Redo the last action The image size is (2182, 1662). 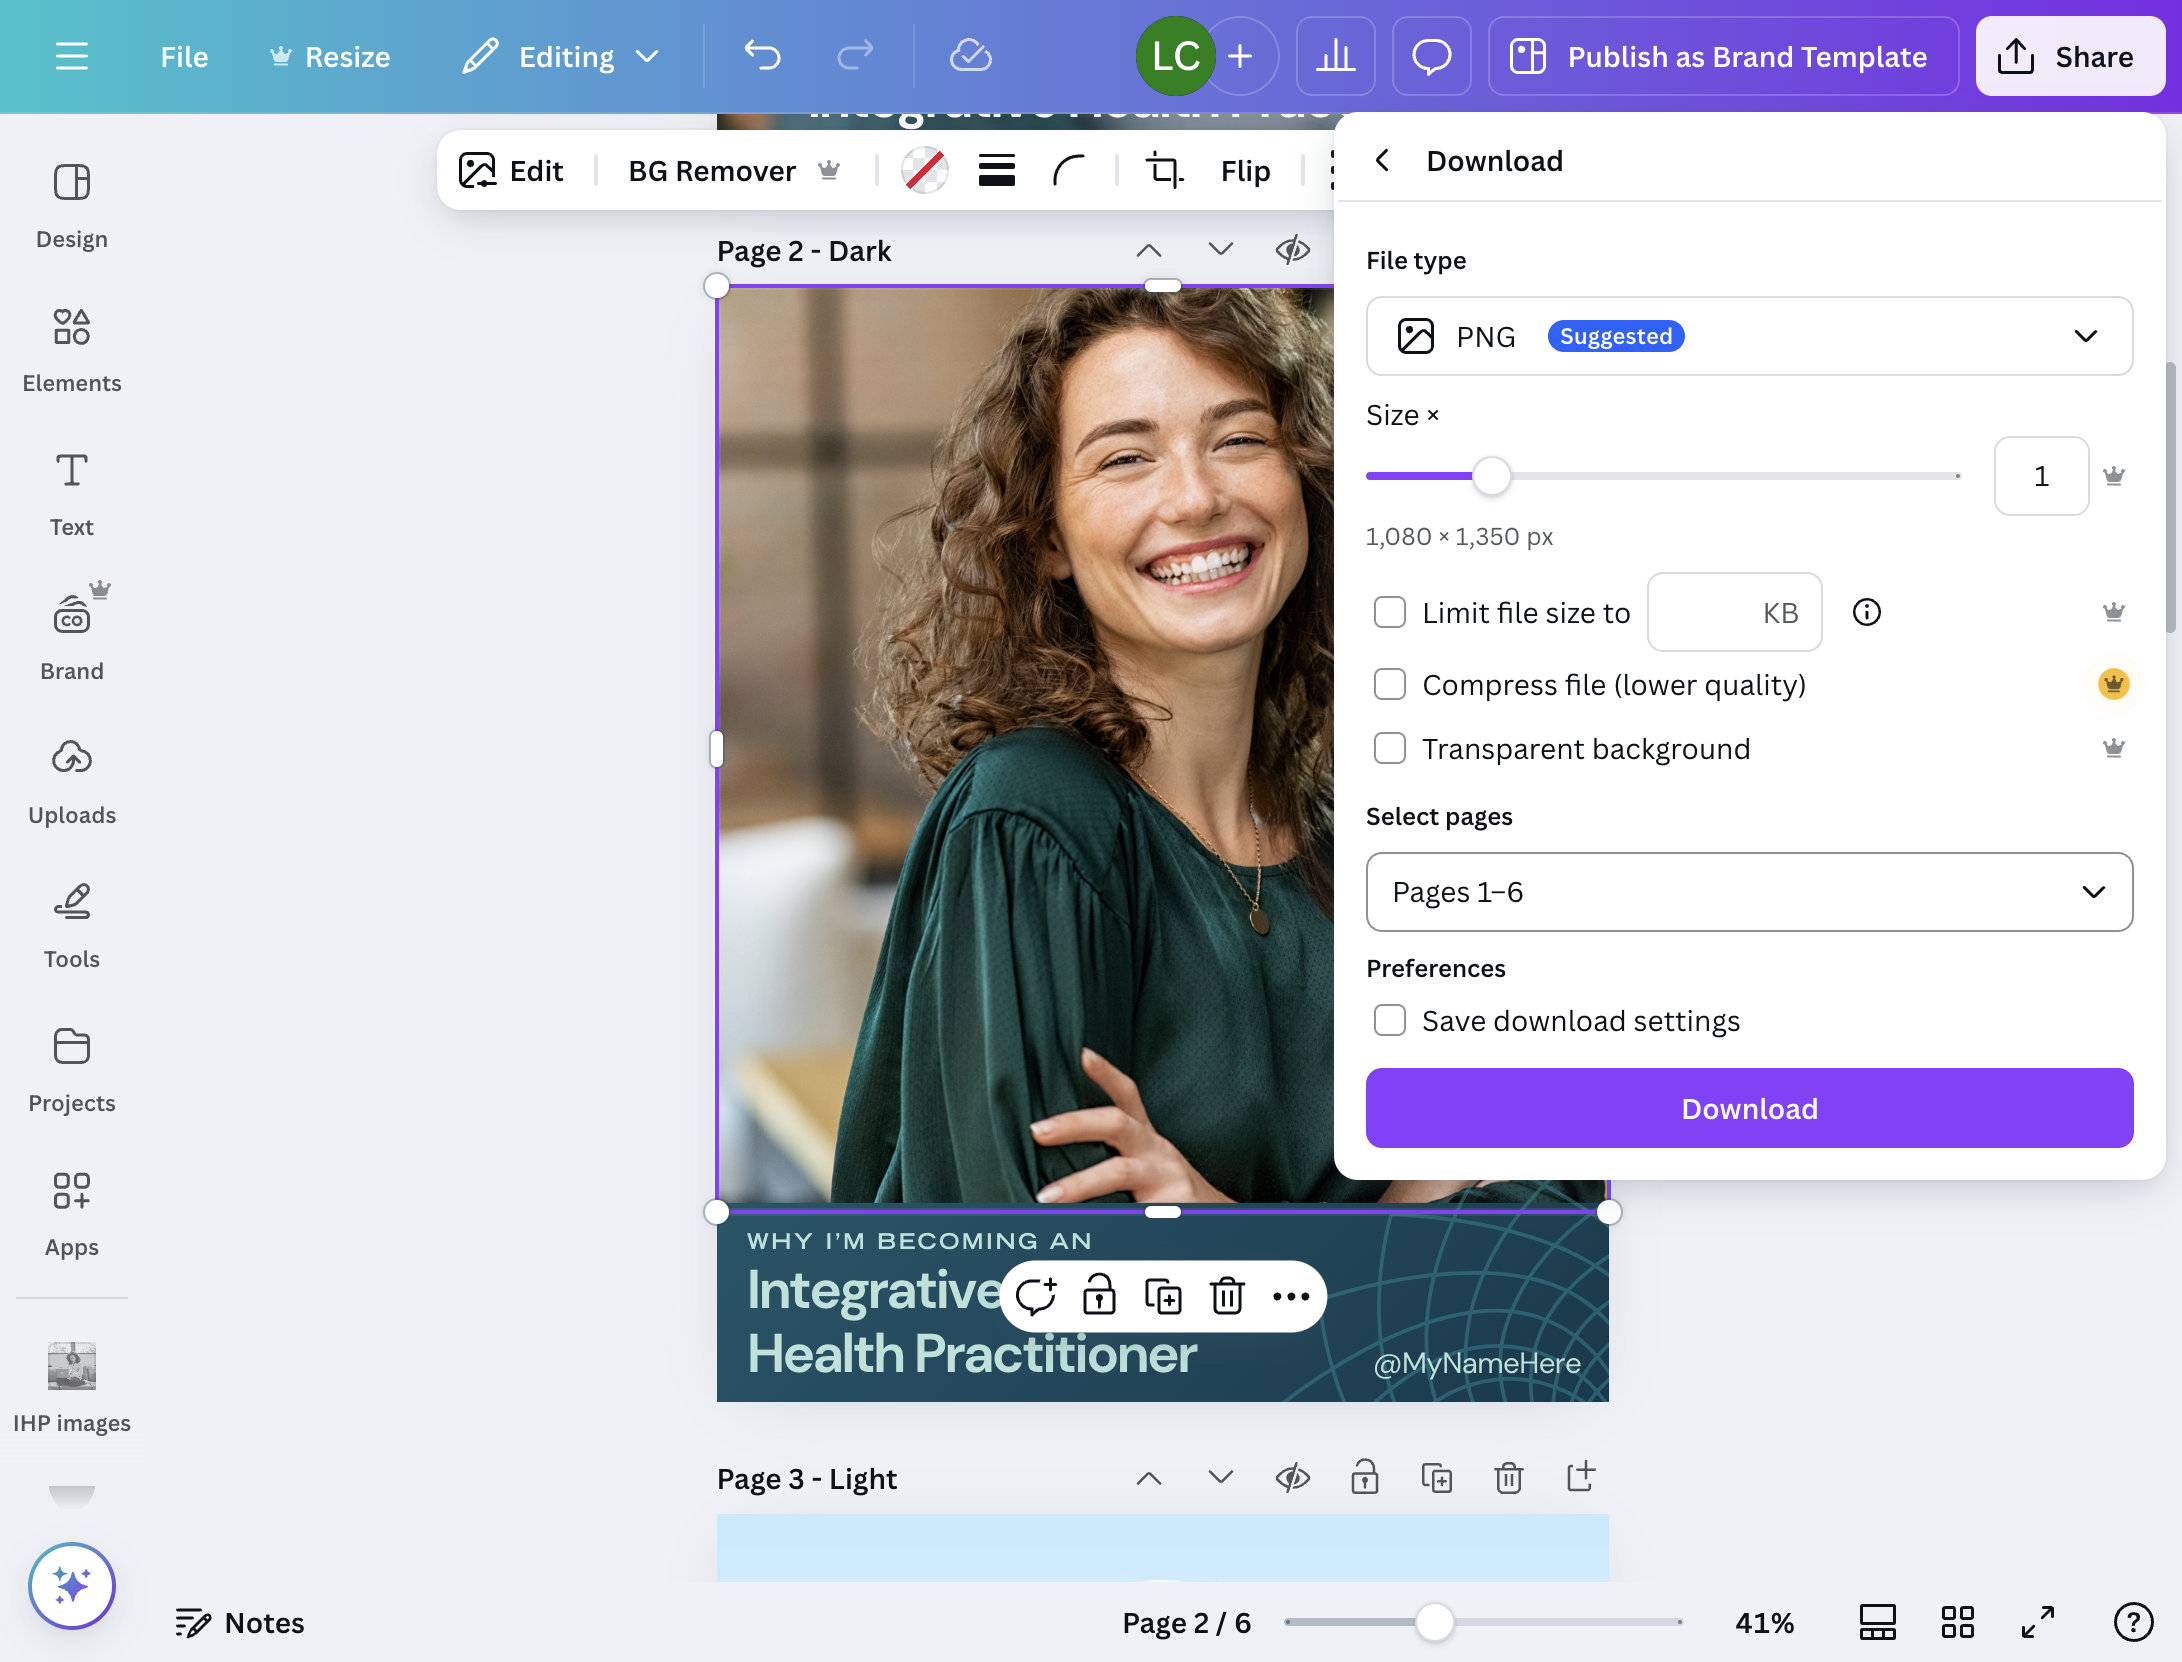(855, 56)
